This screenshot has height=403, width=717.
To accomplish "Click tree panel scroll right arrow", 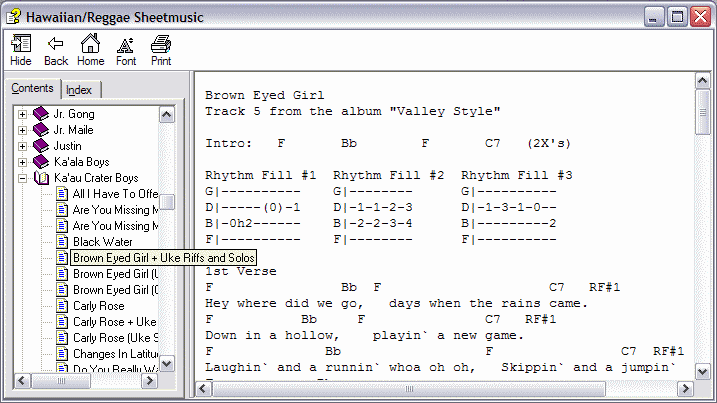I will [149, 381].
